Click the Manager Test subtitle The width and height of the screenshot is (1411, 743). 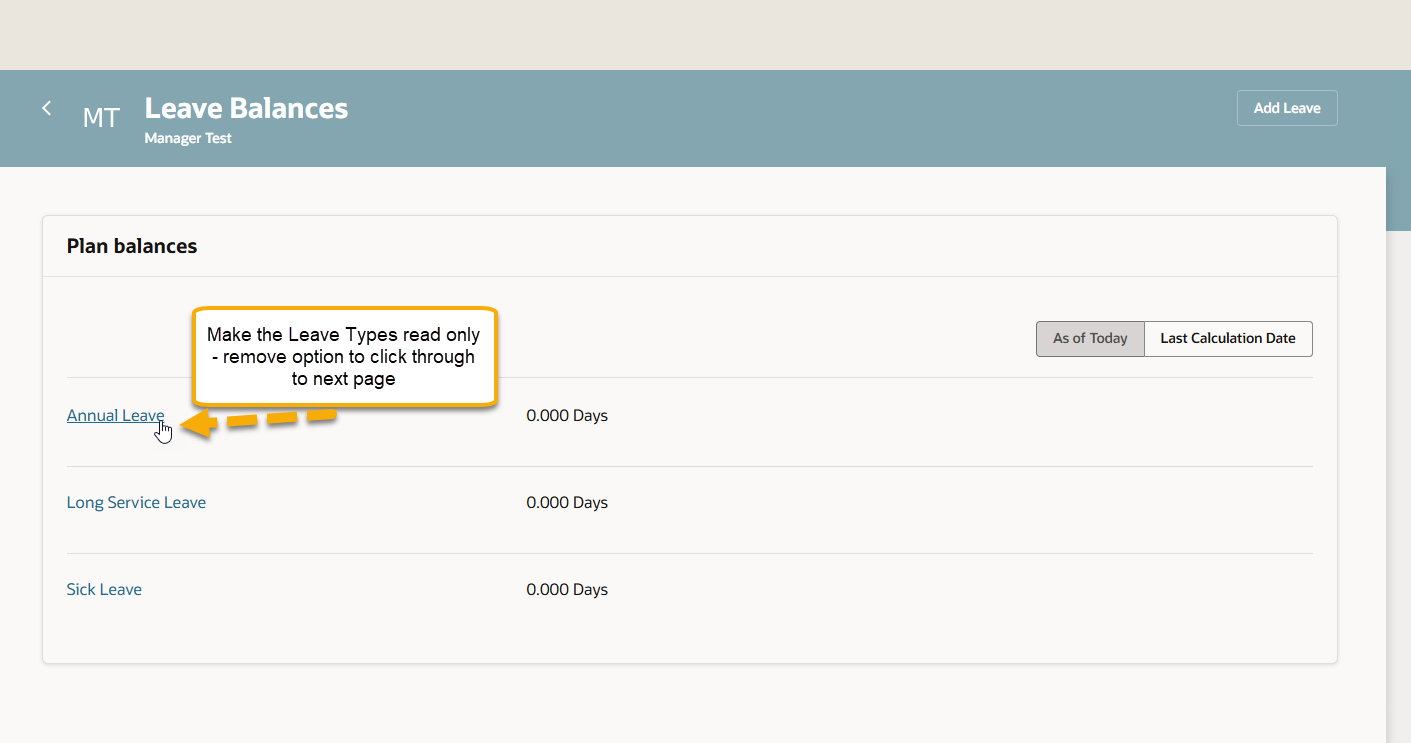point(188,139)
